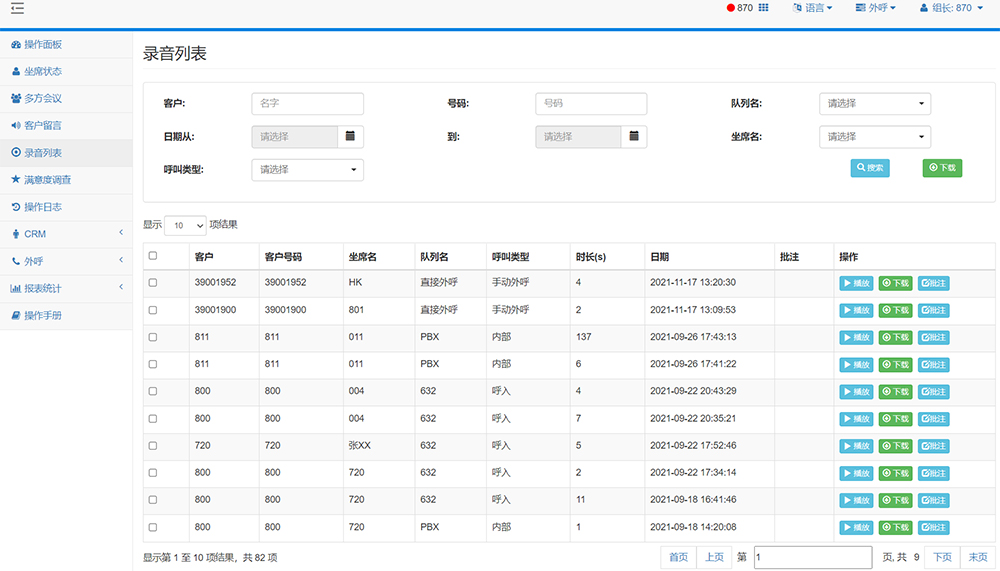This screenshot has height=571, width=1000.
Task: Toggle the select-all checkbox in the table header
Action: point(152,256)
